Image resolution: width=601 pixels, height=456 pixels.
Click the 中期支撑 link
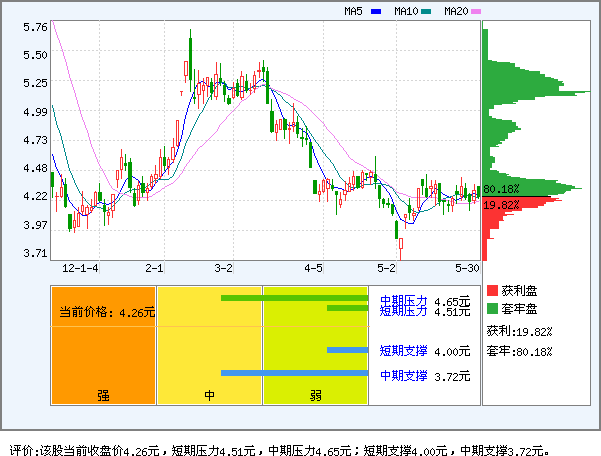[403, 376]
